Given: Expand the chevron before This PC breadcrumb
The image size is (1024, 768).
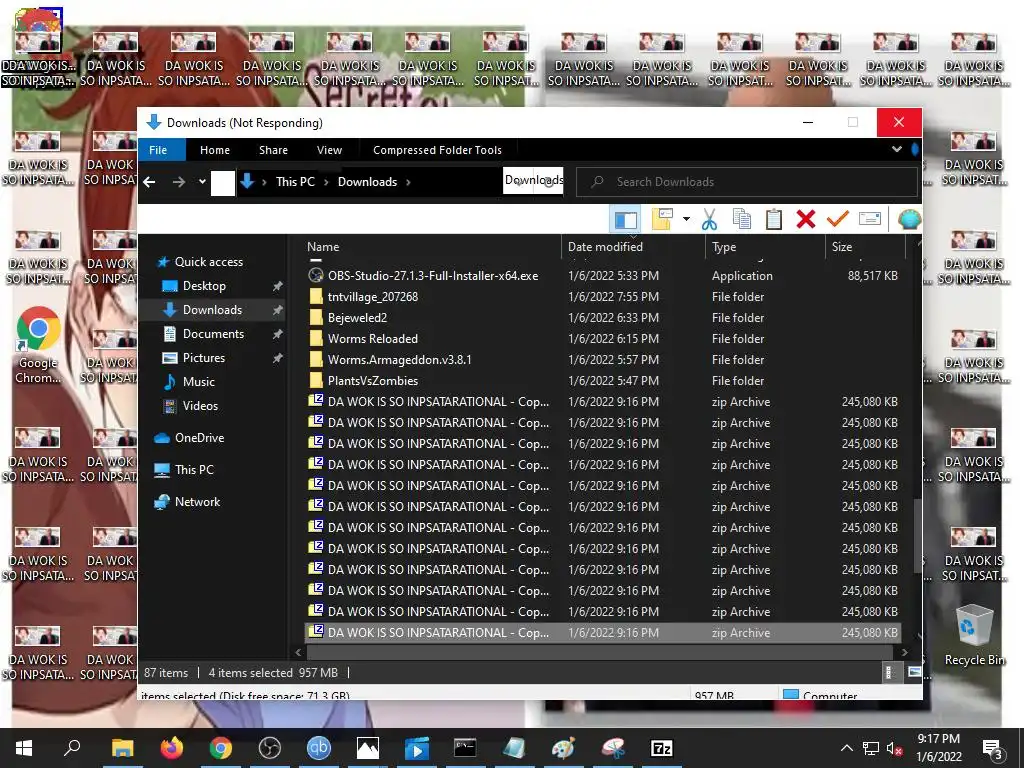Looking at the screenshot, I should point(264,182).
